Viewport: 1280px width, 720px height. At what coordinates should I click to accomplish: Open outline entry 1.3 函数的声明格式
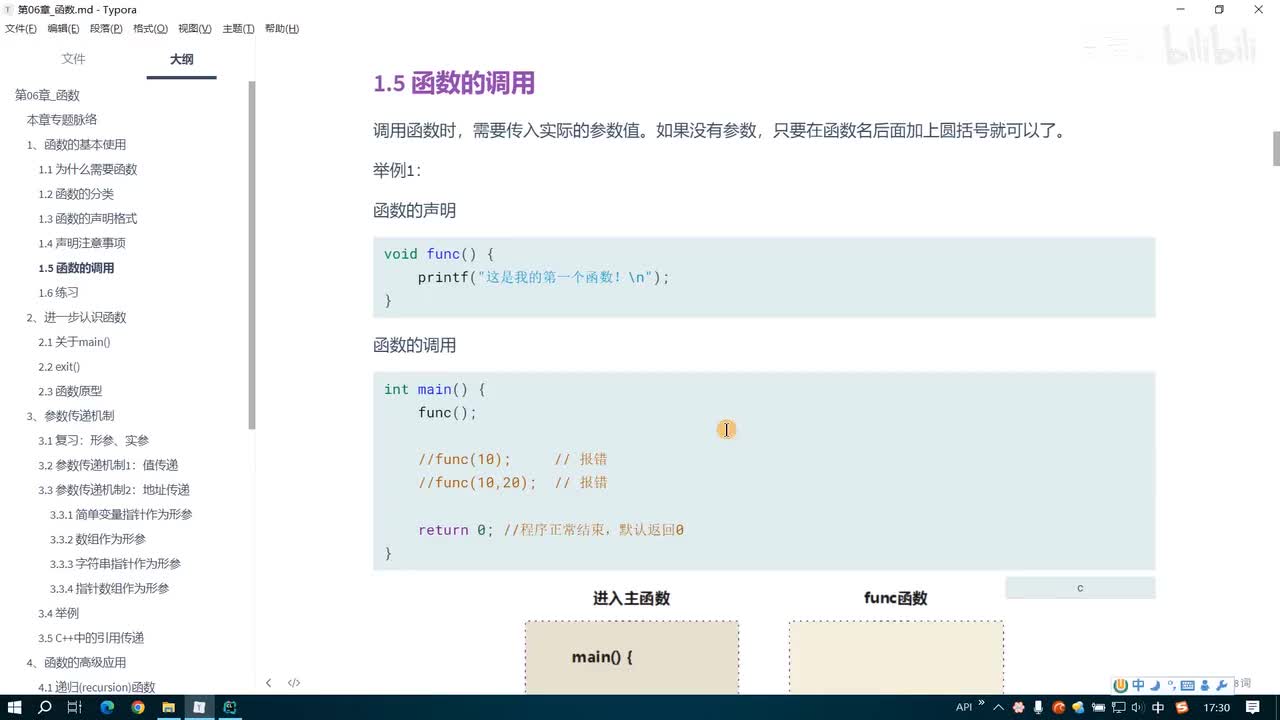[88, 219]
